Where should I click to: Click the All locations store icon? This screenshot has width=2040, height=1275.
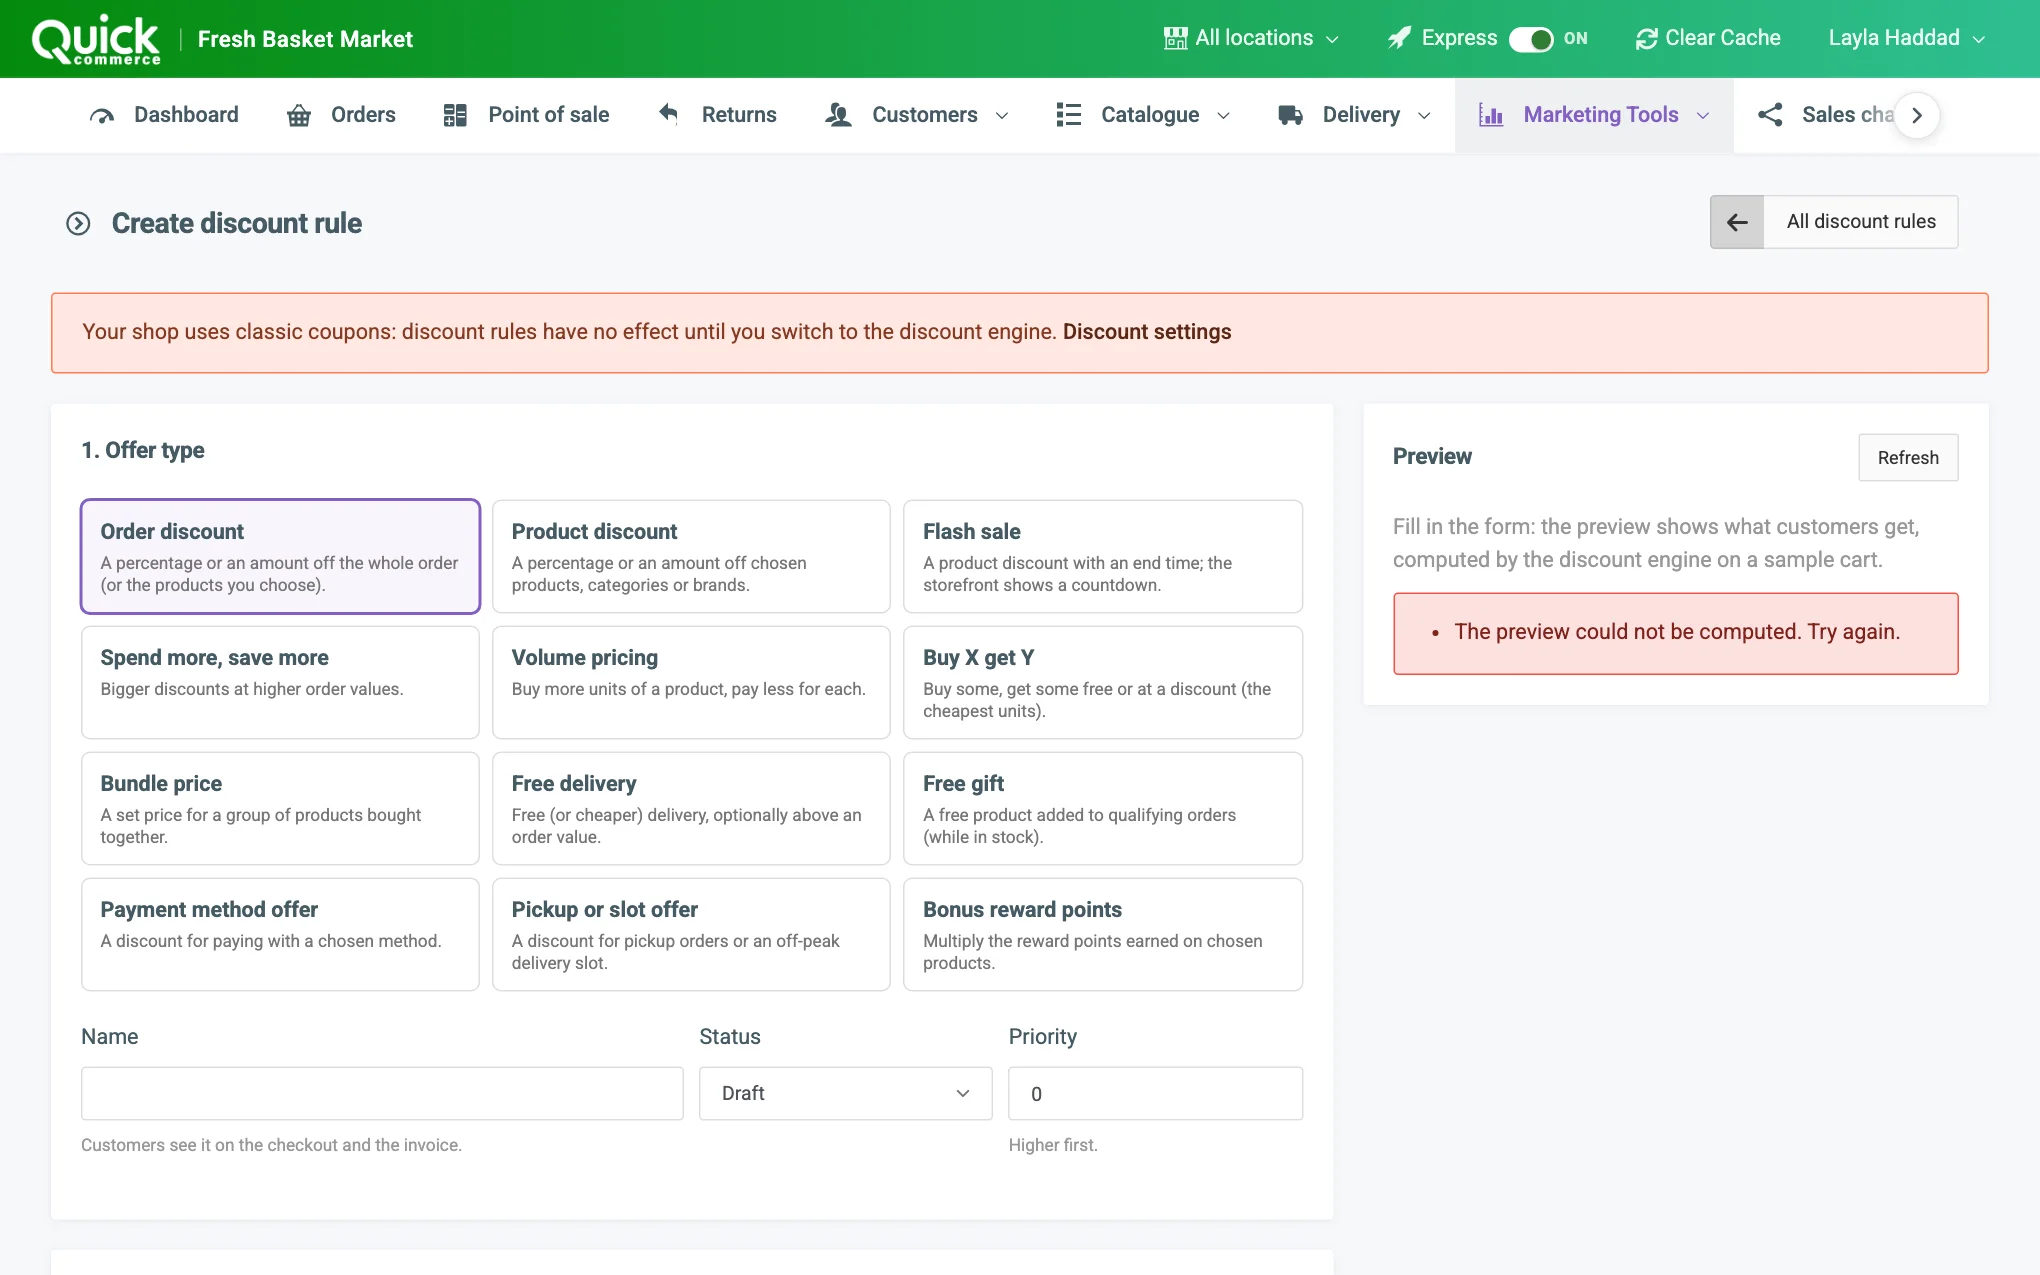coord(1175,38)
